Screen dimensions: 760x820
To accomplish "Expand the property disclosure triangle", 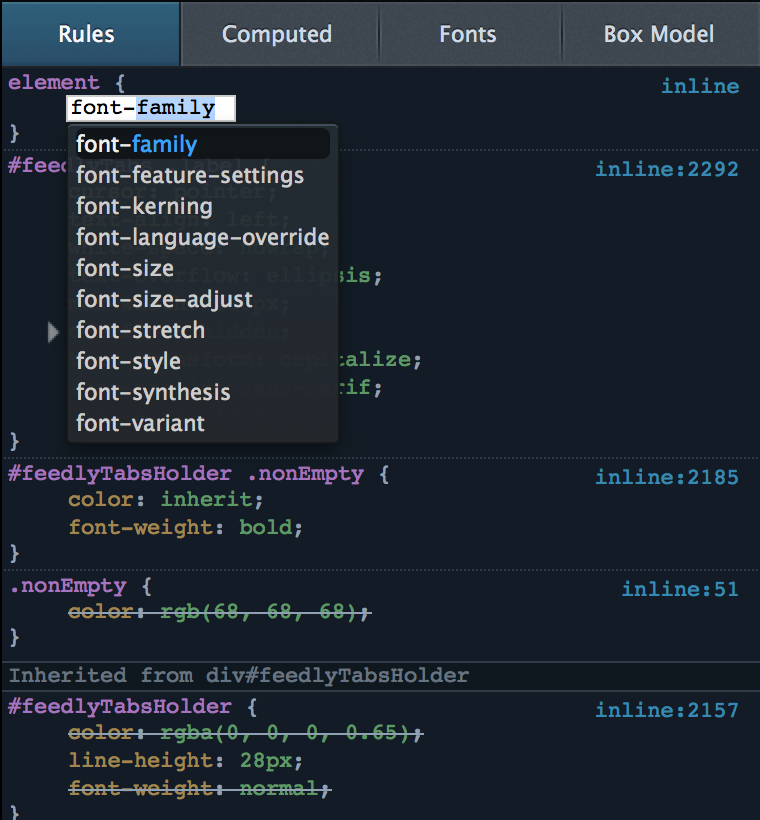I will (x=54, y=332).
